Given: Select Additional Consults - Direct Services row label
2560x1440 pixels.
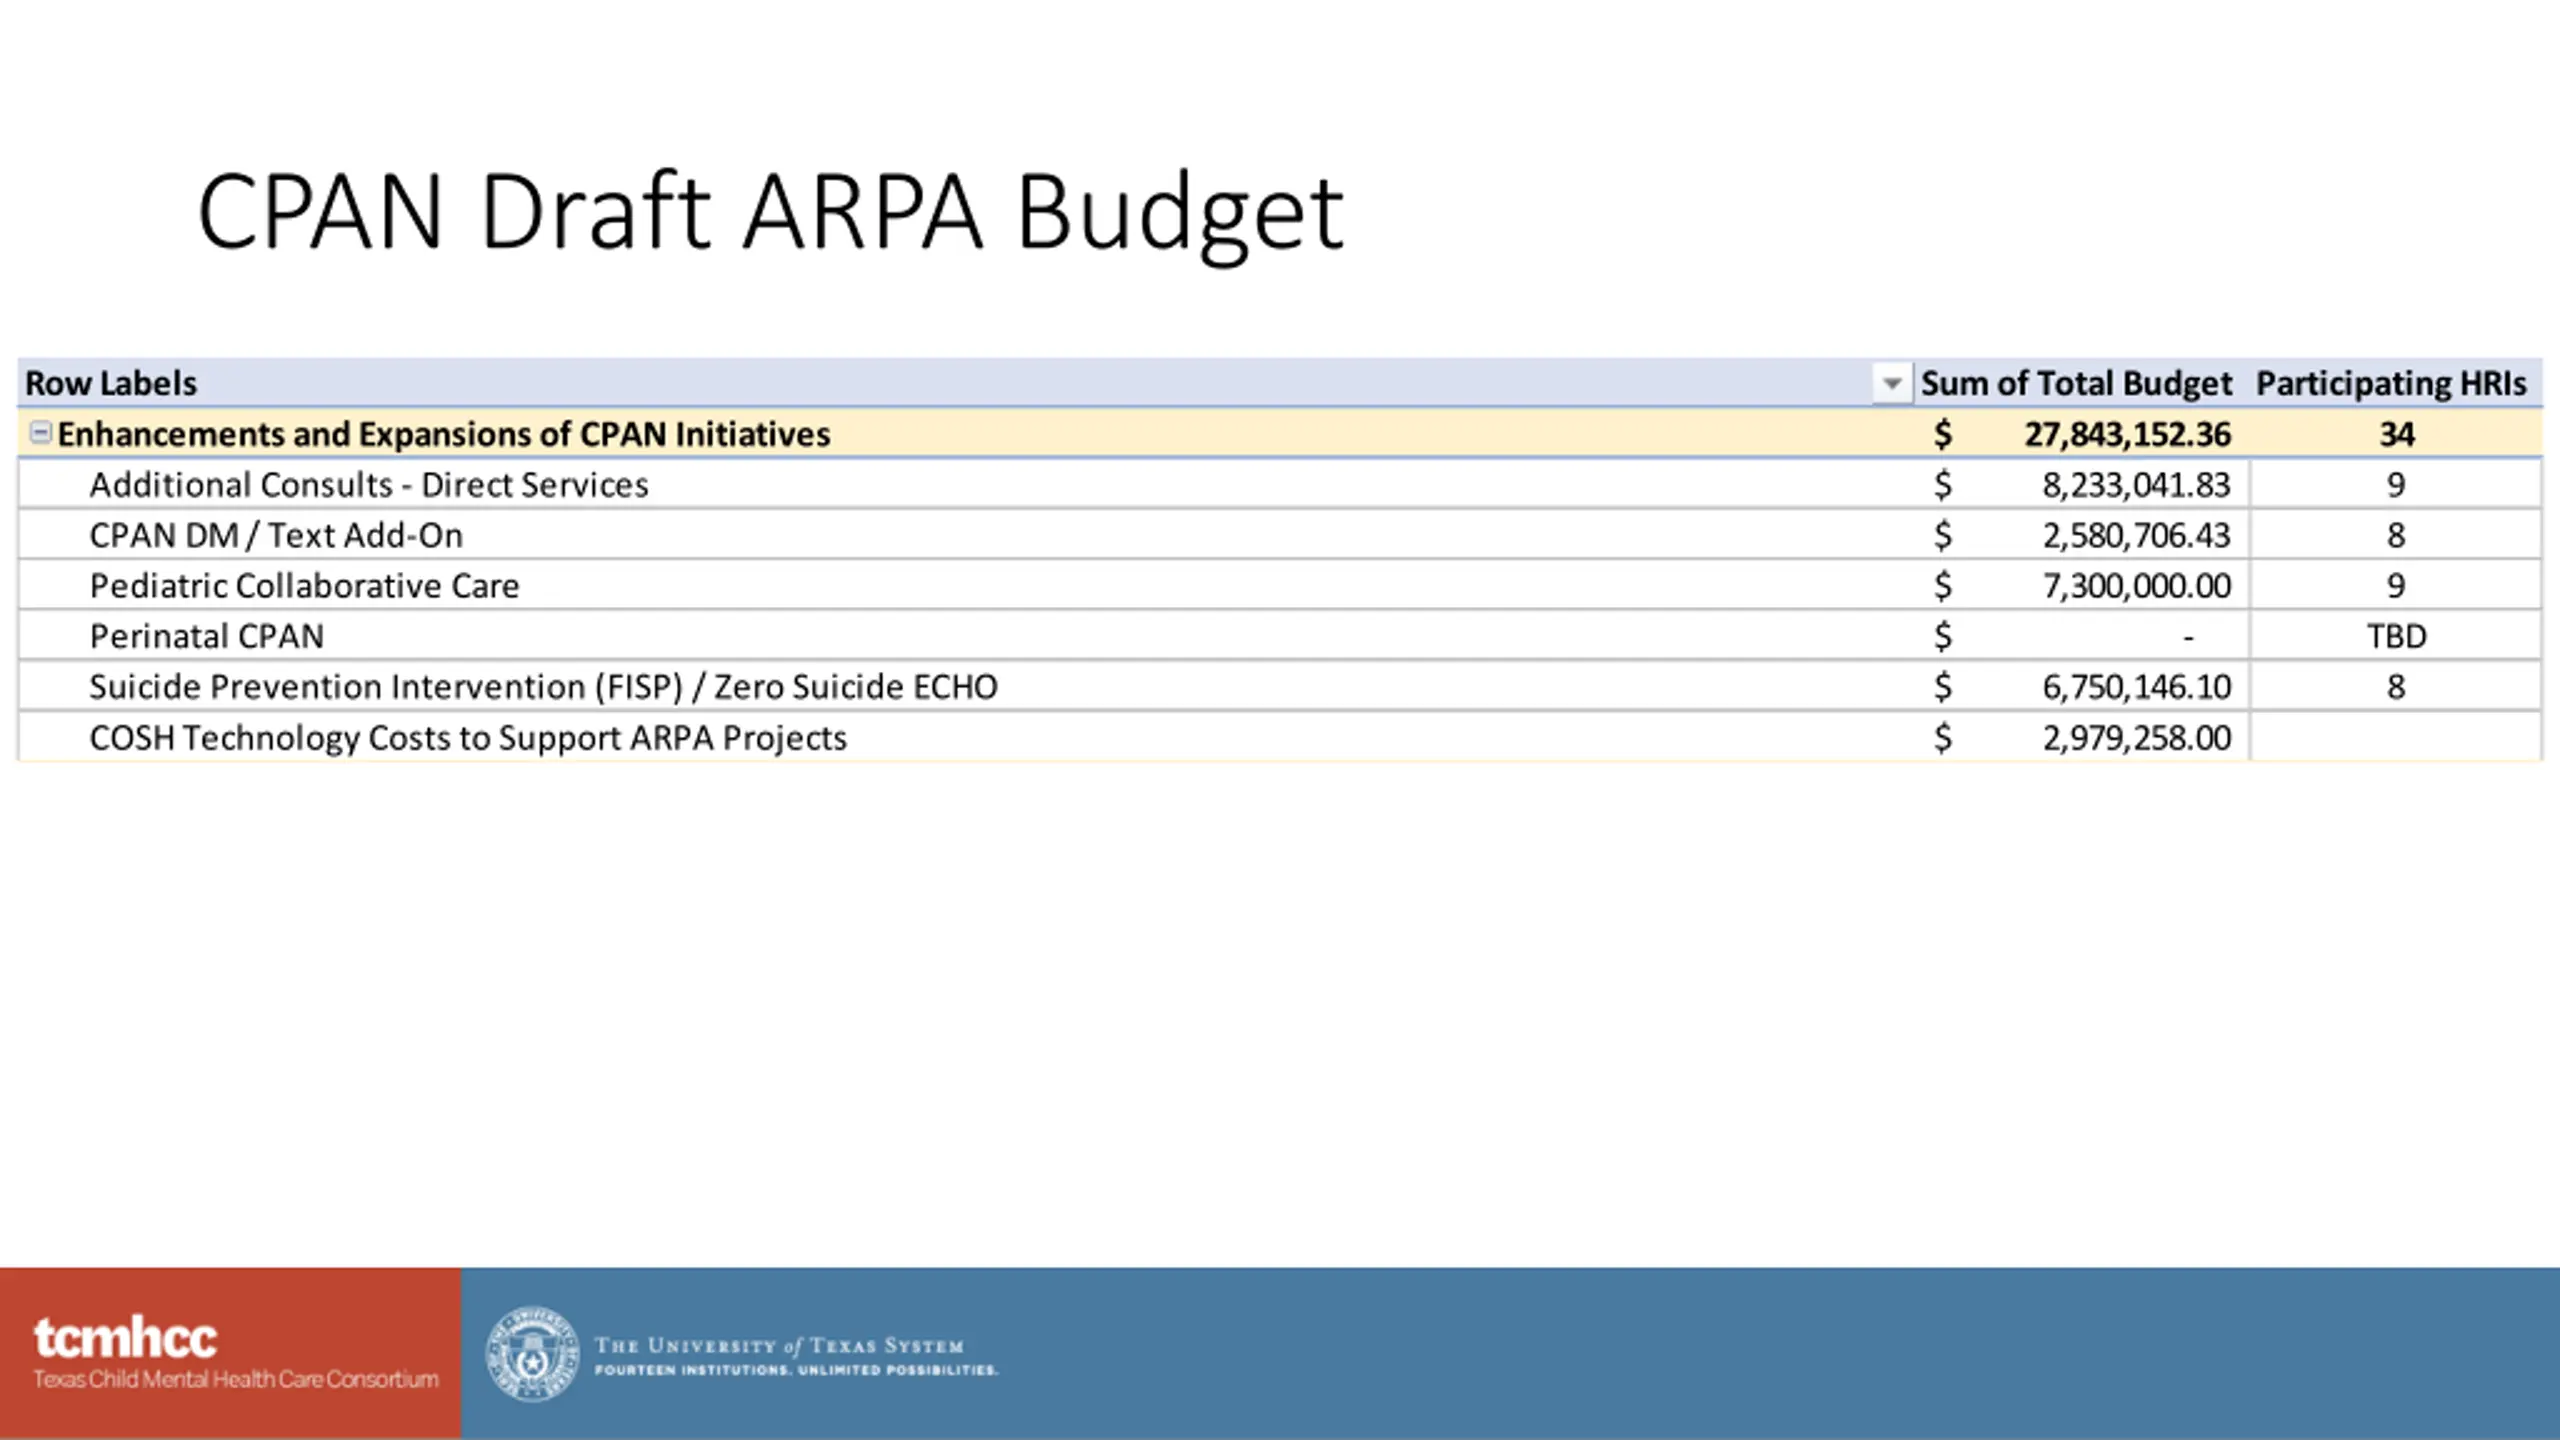Looking at the screenshot, I should (x=369, y=485).
